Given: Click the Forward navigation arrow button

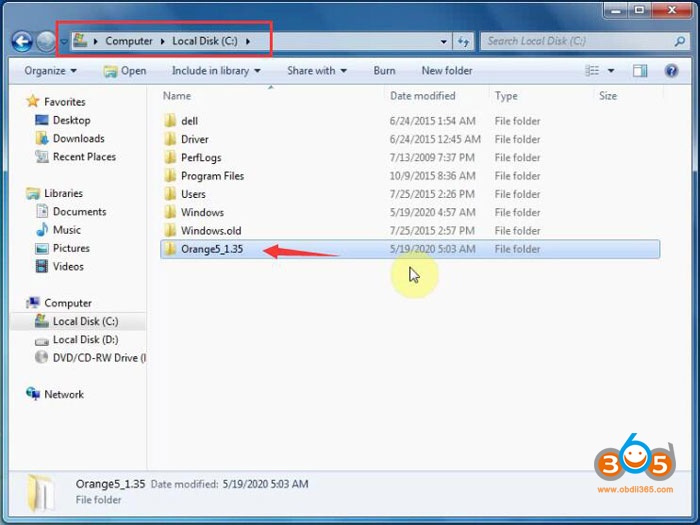Looking at the screenshot, I should pyautogui.click(x=46, y=42).
